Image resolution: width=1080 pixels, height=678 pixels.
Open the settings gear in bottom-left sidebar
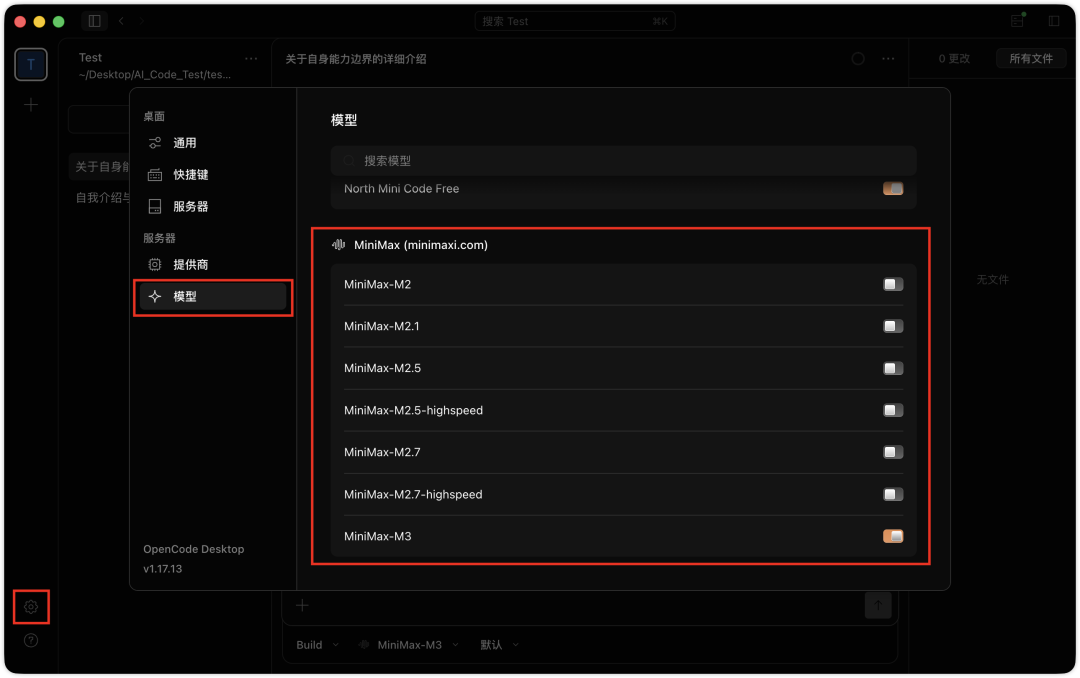click(x=31, y=607)
